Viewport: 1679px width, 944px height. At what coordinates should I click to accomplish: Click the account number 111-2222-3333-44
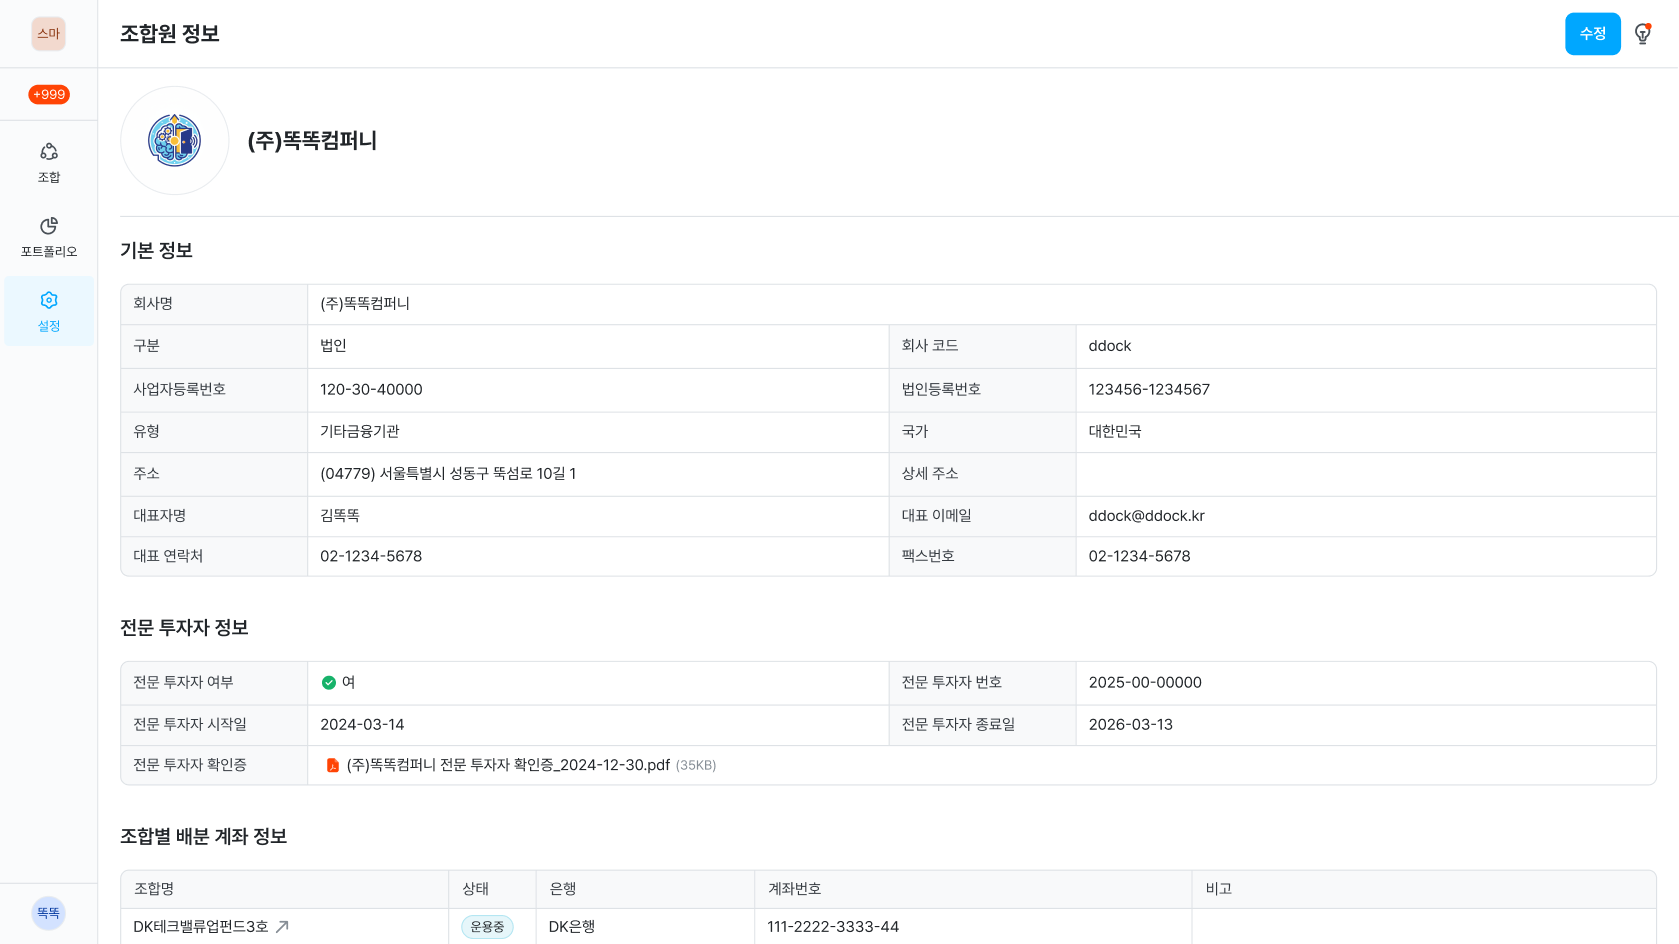[833, 927]
